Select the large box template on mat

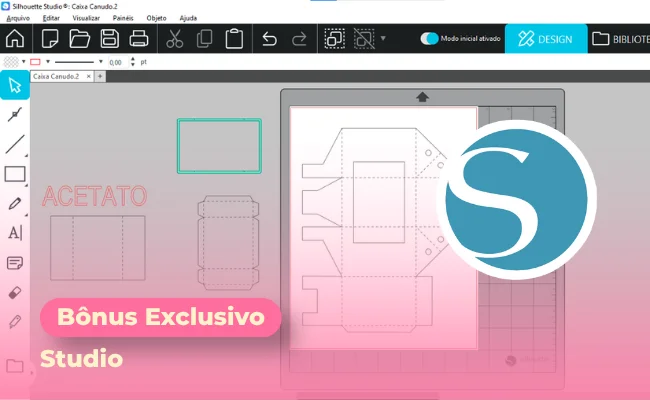tap(375, 230)
